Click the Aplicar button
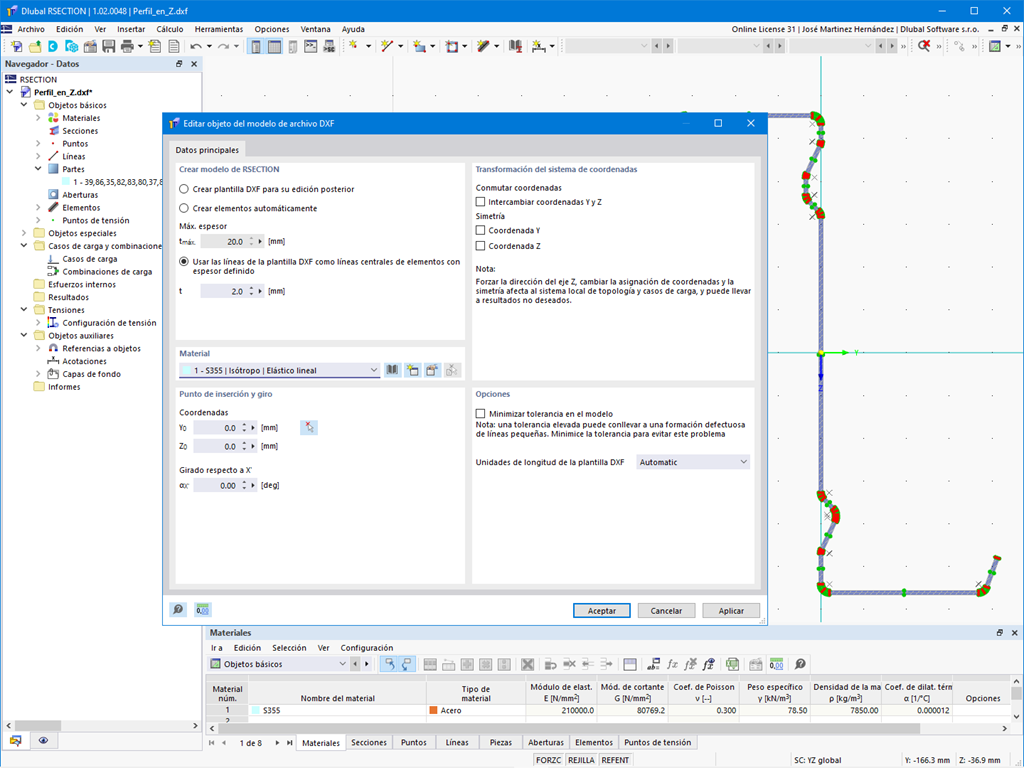The height and width of the screenshot is (768, 1024). (x=731, y=611)
